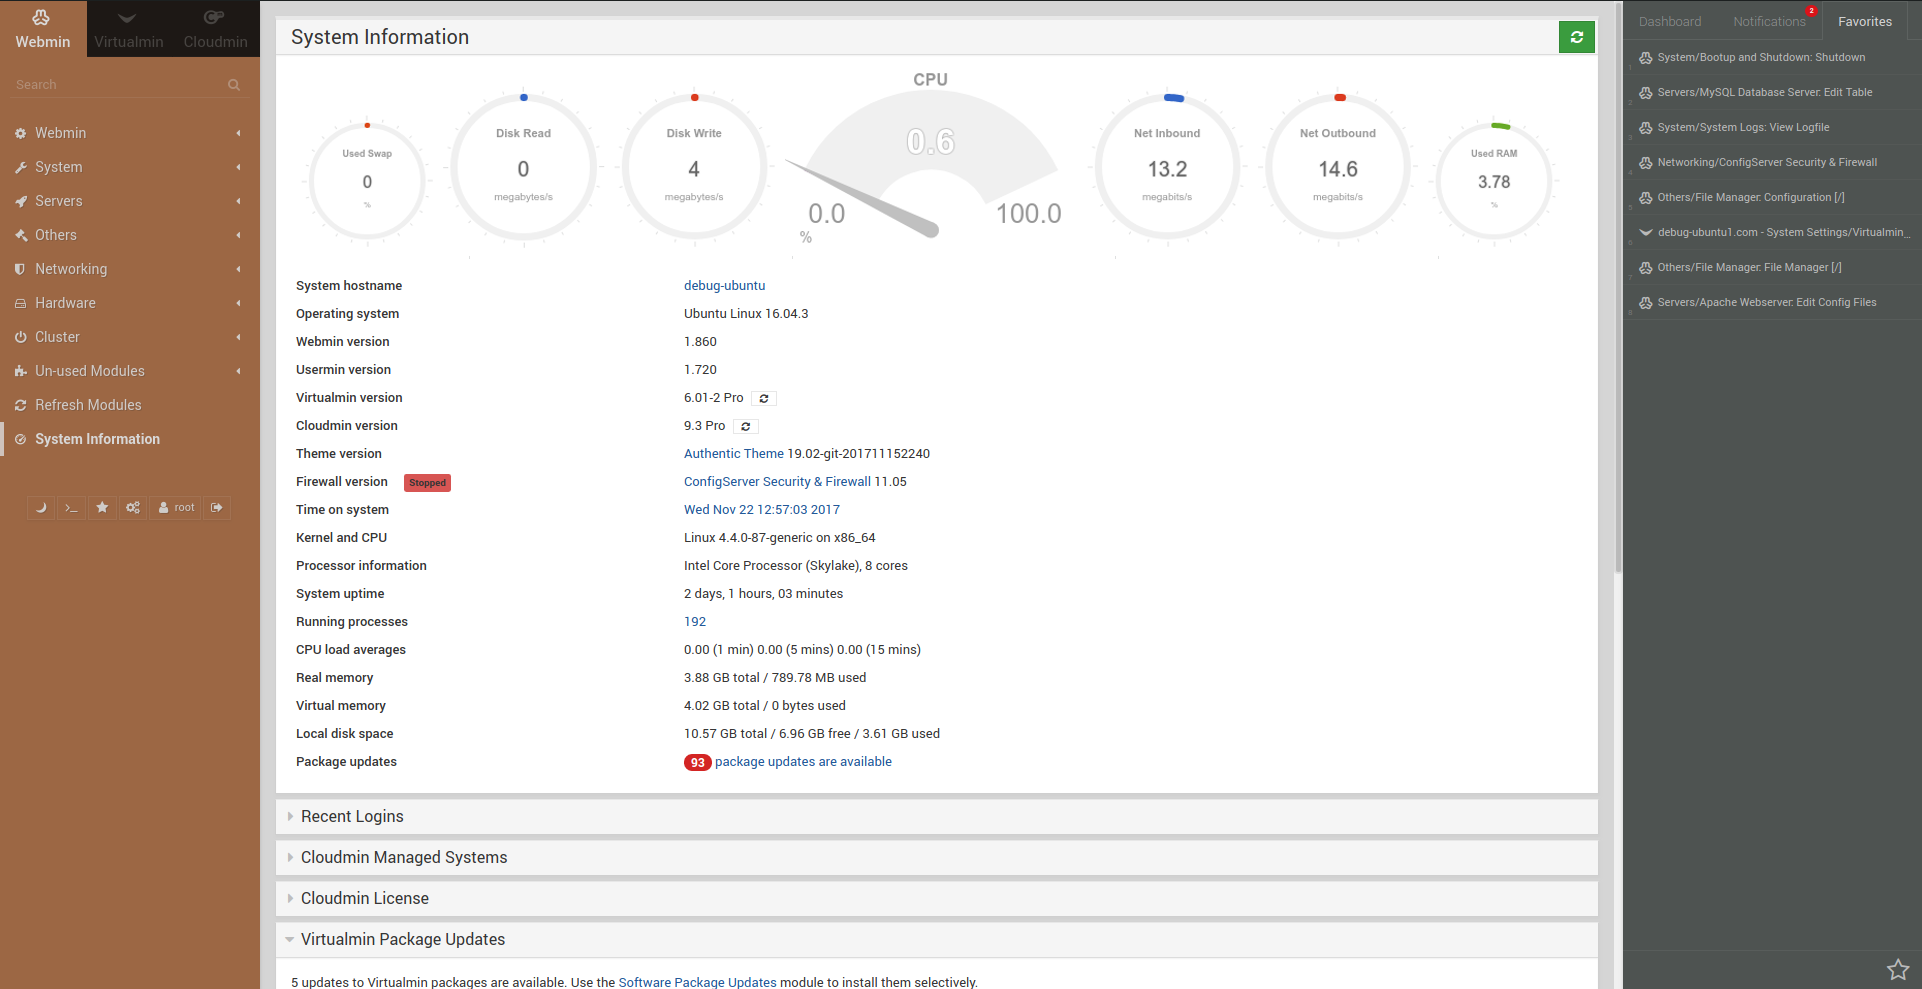
Task: Click the Used RAM gauge
Action: [1494, 182]
